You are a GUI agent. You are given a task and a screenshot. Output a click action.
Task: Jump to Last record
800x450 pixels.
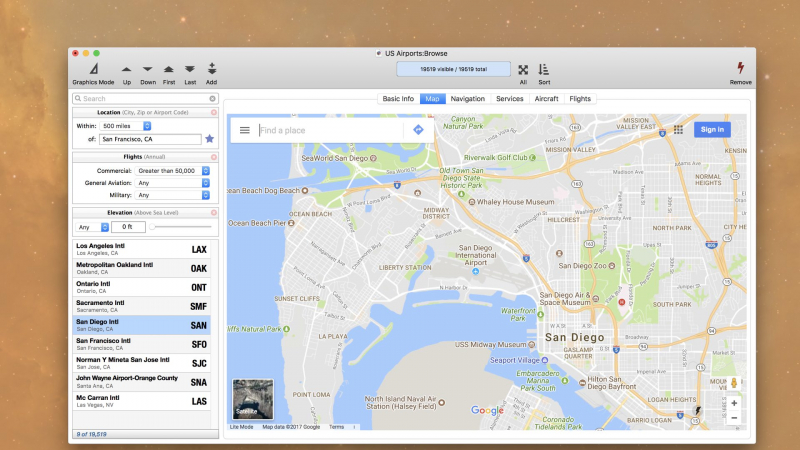pos(190,73)
